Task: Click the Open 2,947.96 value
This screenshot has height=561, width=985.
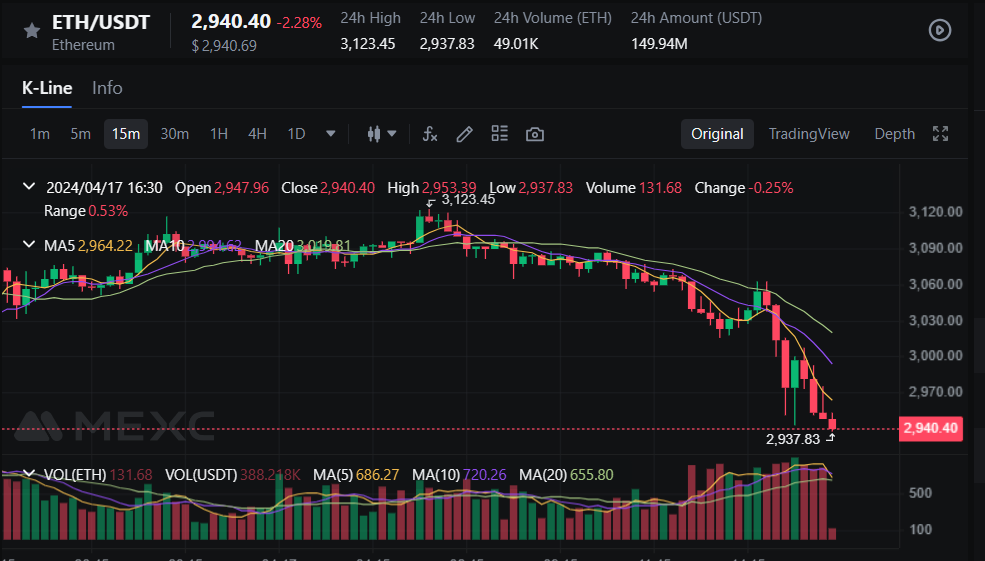Action: pyautogui.click(x=241, y=188)
